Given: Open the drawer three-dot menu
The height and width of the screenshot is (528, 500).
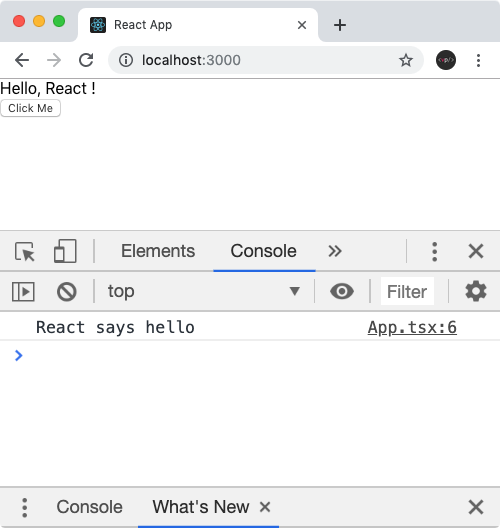Looking at the screenshot, I should click(25, 507).
